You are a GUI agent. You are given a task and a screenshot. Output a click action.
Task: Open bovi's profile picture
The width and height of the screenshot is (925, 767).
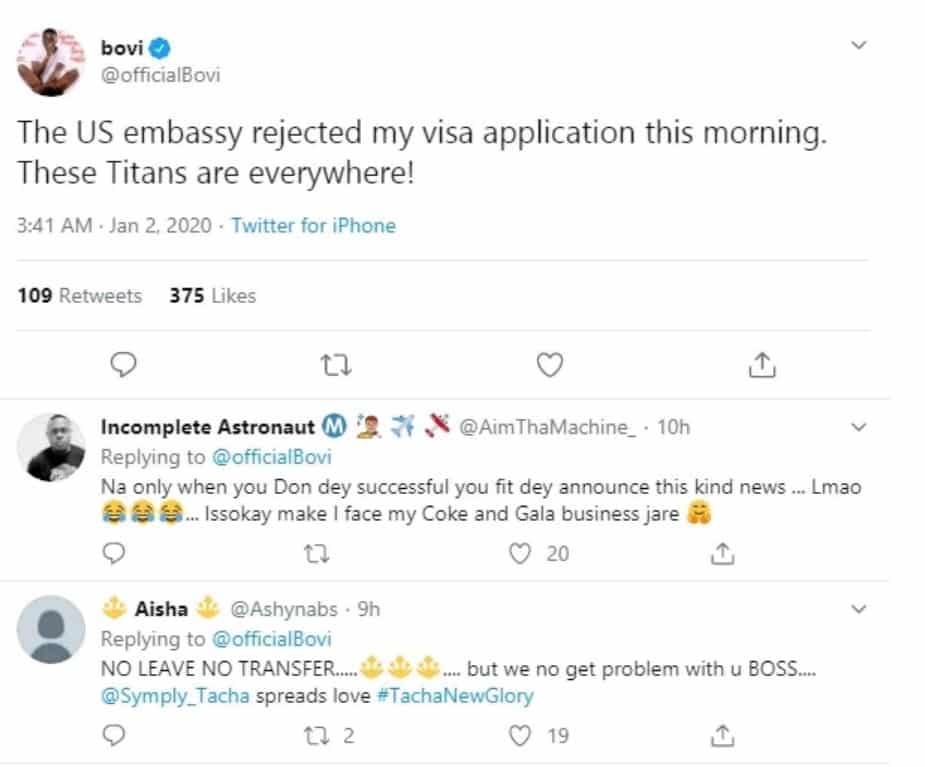[x=49, y=61]
